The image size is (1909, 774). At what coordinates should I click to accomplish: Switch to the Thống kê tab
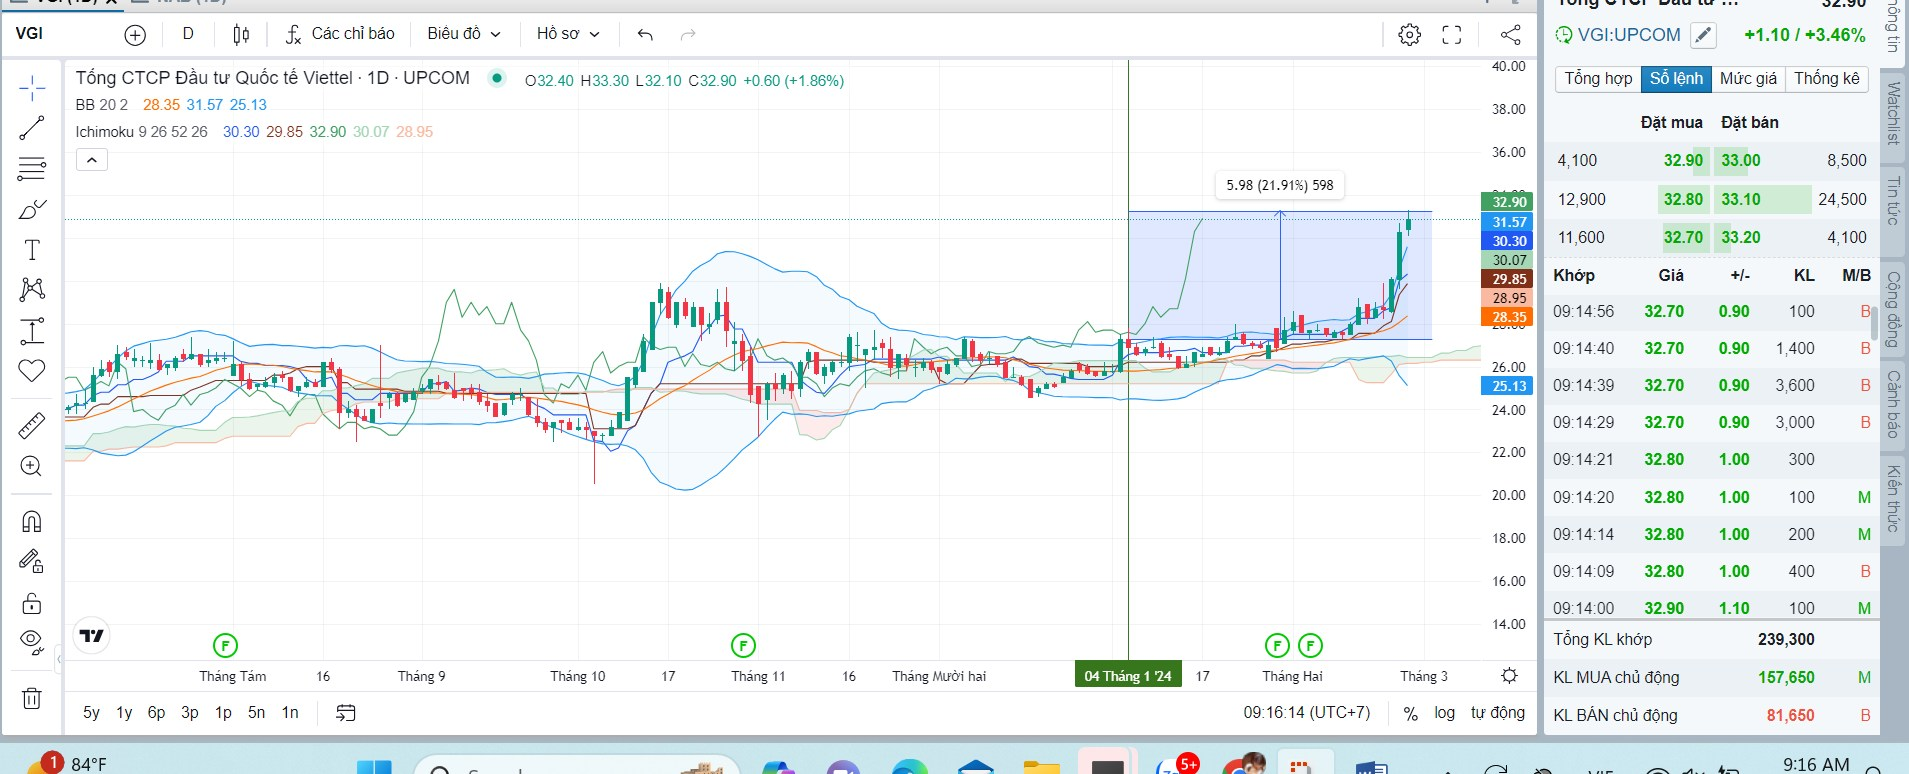1826,78
